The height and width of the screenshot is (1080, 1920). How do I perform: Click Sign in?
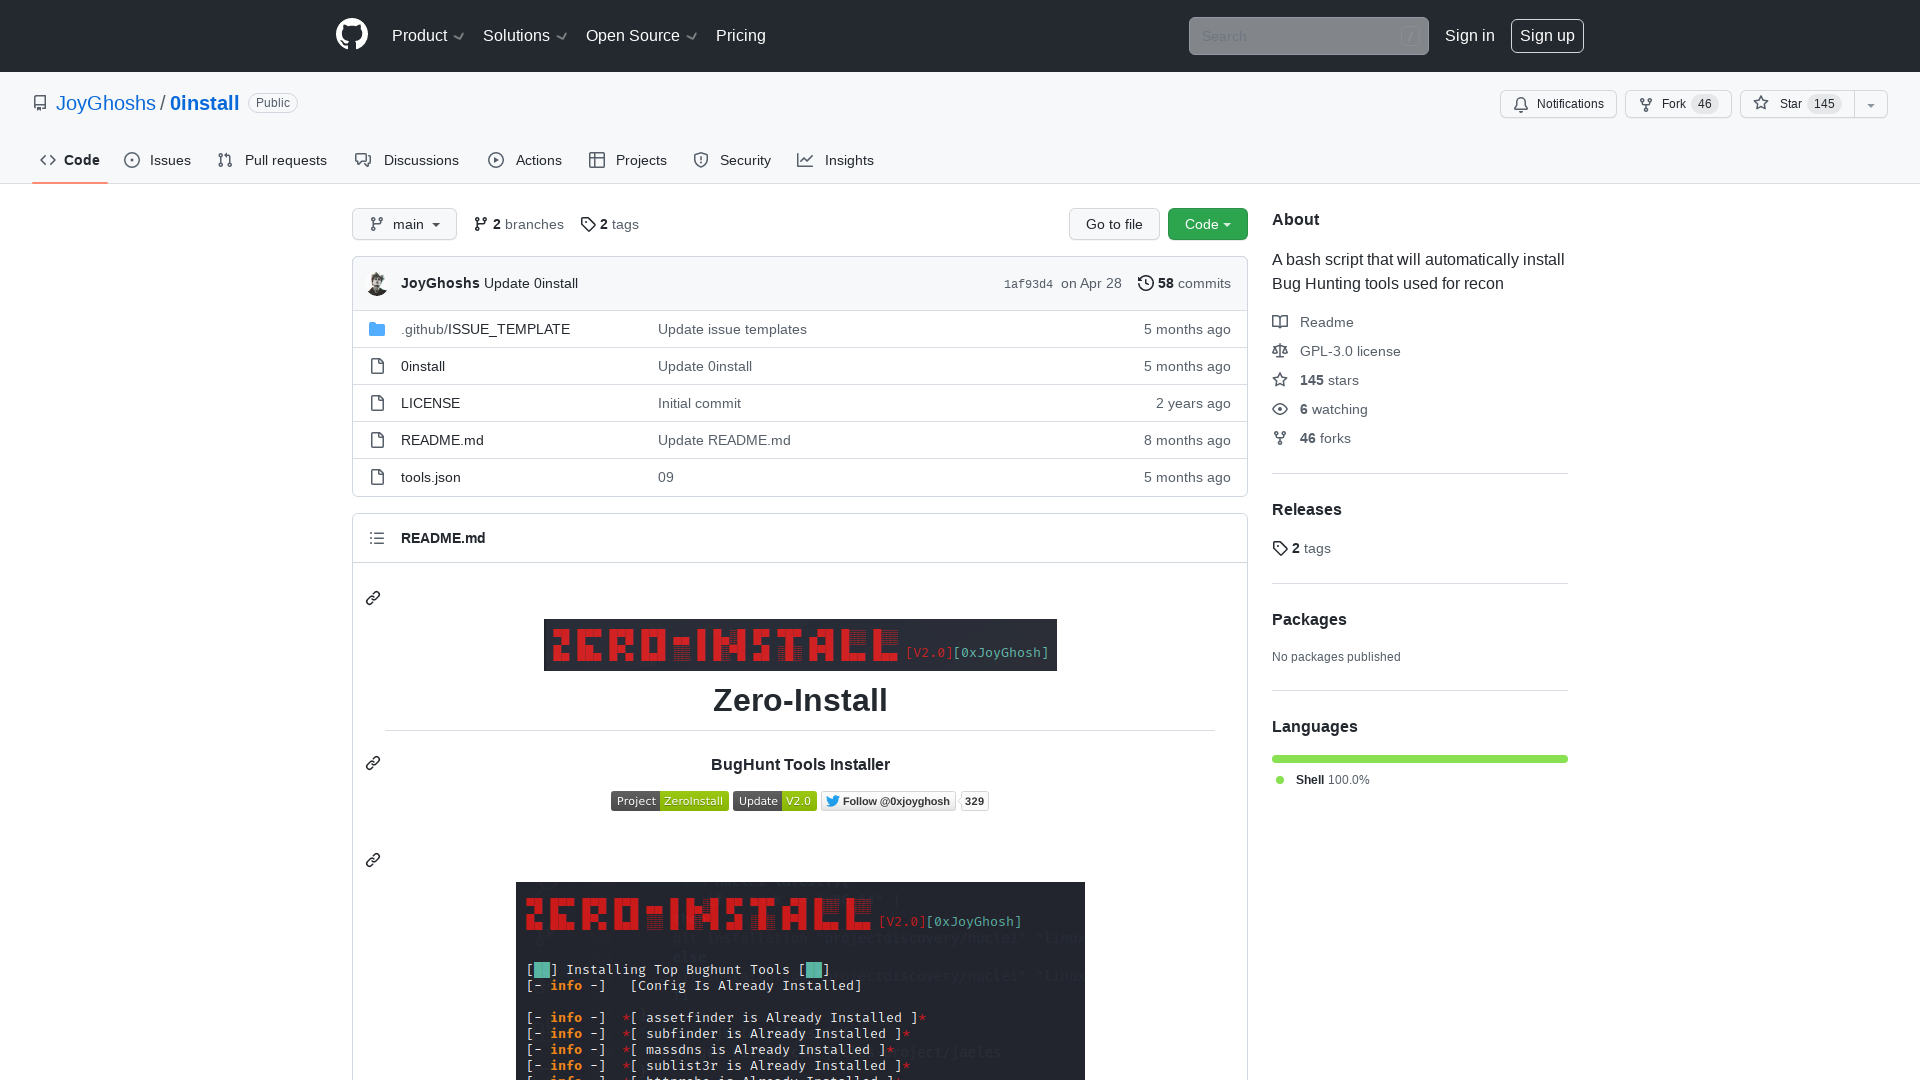[x=1470, y=36]
